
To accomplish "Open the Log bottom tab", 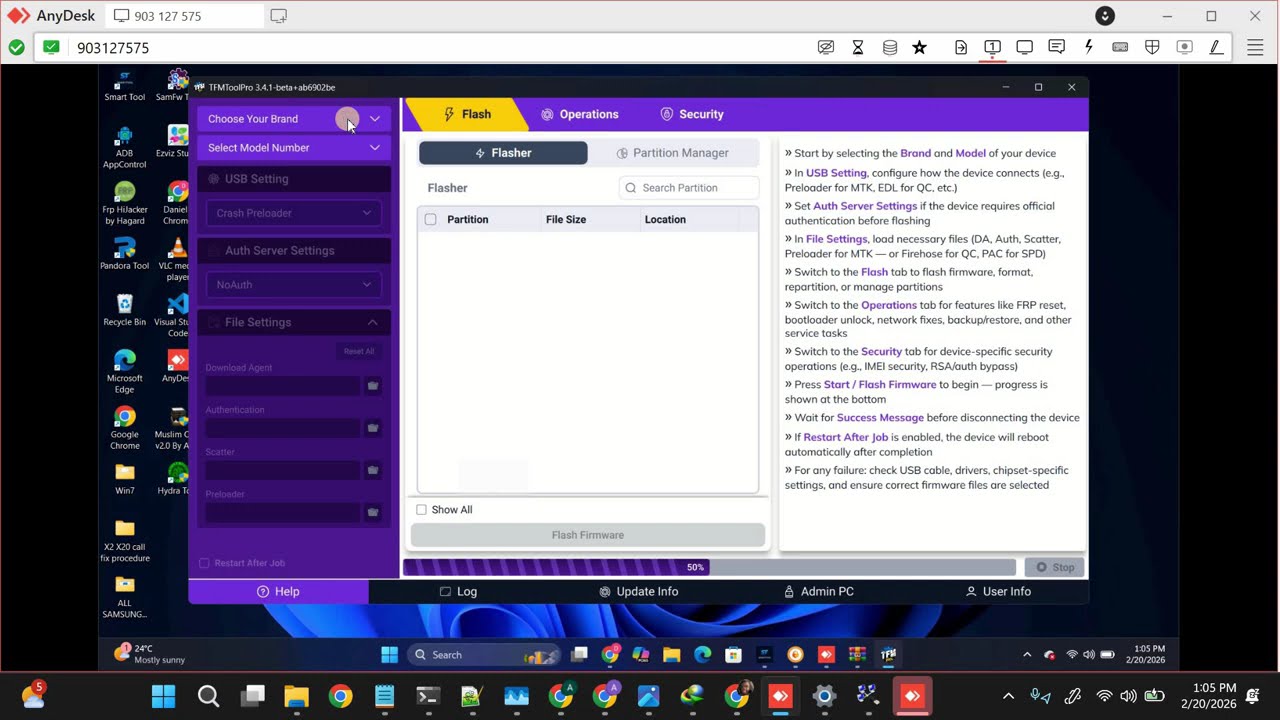I will (458, 592).
